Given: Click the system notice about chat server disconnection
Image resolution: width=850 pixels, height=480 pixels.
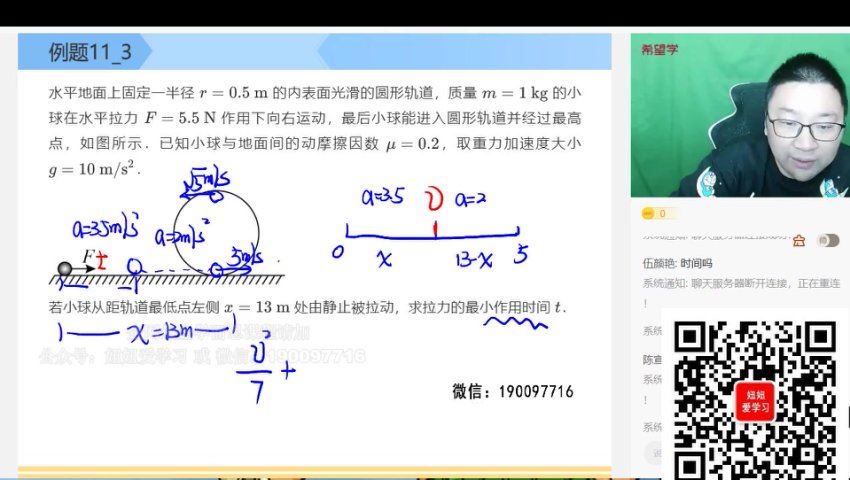Looking at the screenshot, I should click(740, 284).
